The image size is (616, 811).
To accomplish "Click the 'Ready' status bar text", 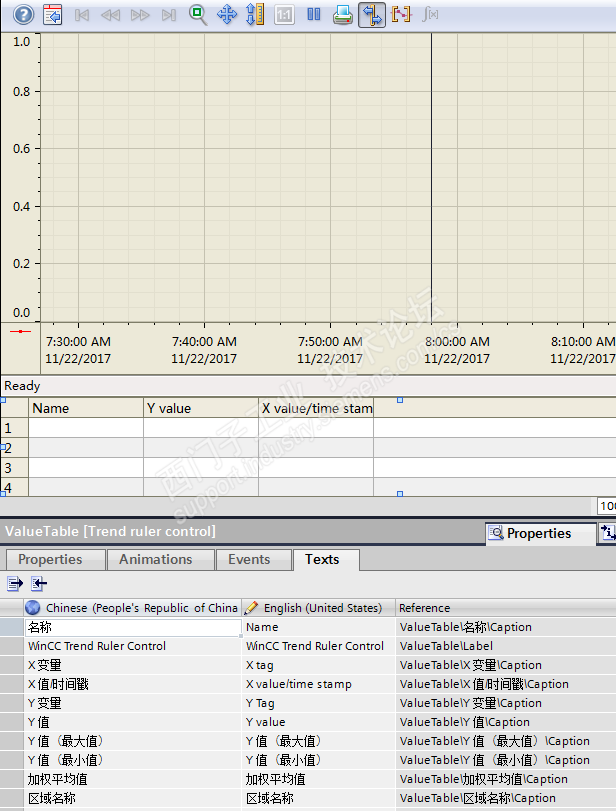I will 22,386.
